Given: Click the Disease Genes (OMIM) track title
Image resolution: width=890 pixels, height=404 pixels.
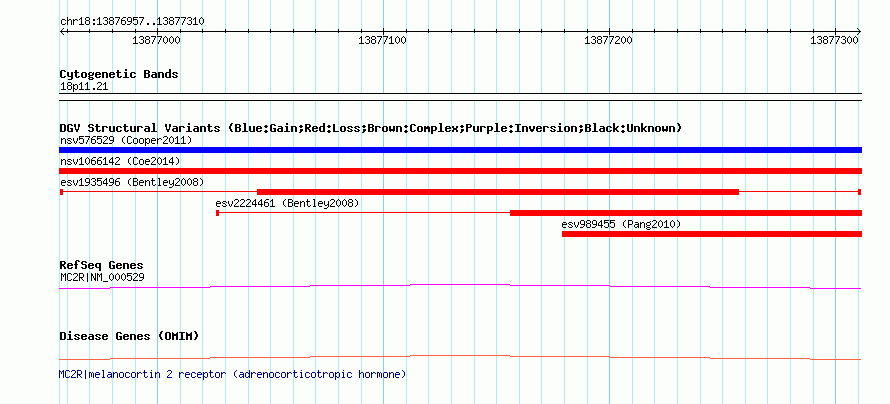Looking at the screenshot, I should (129, 336).
